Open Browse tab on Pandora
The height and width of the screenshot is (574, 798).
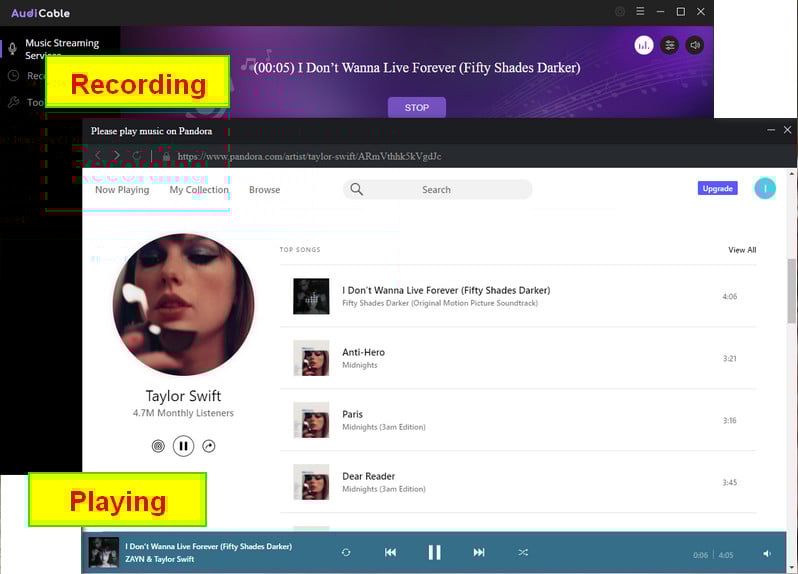[265, 190]
